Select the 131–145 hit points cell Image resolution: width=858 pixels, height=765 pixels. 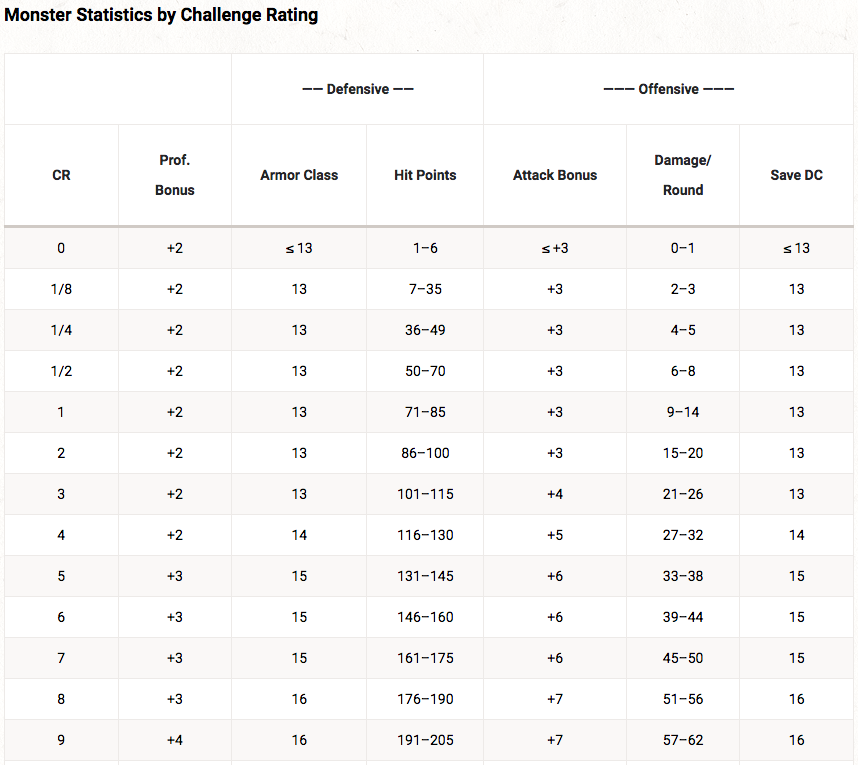(425, 576)
